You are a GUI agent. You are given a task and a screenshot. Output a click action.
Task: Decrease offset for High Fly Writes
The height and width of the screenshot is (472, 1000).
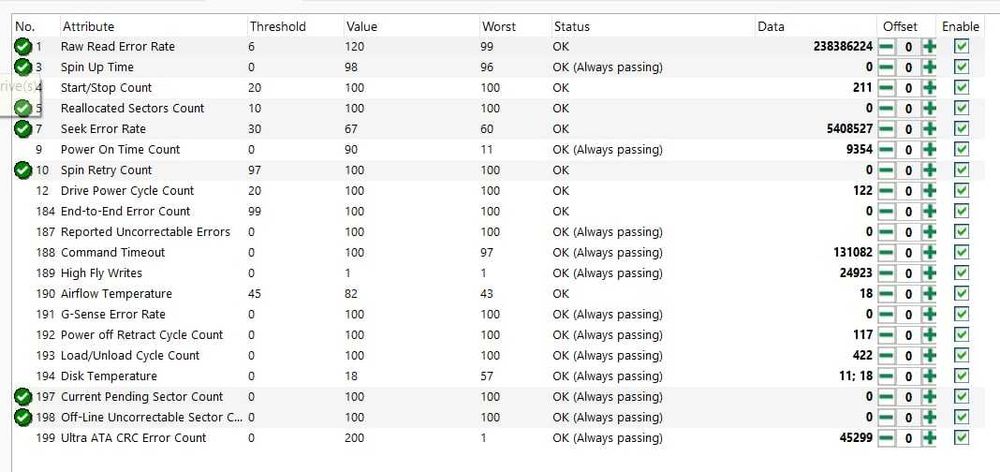click(886, 273)
